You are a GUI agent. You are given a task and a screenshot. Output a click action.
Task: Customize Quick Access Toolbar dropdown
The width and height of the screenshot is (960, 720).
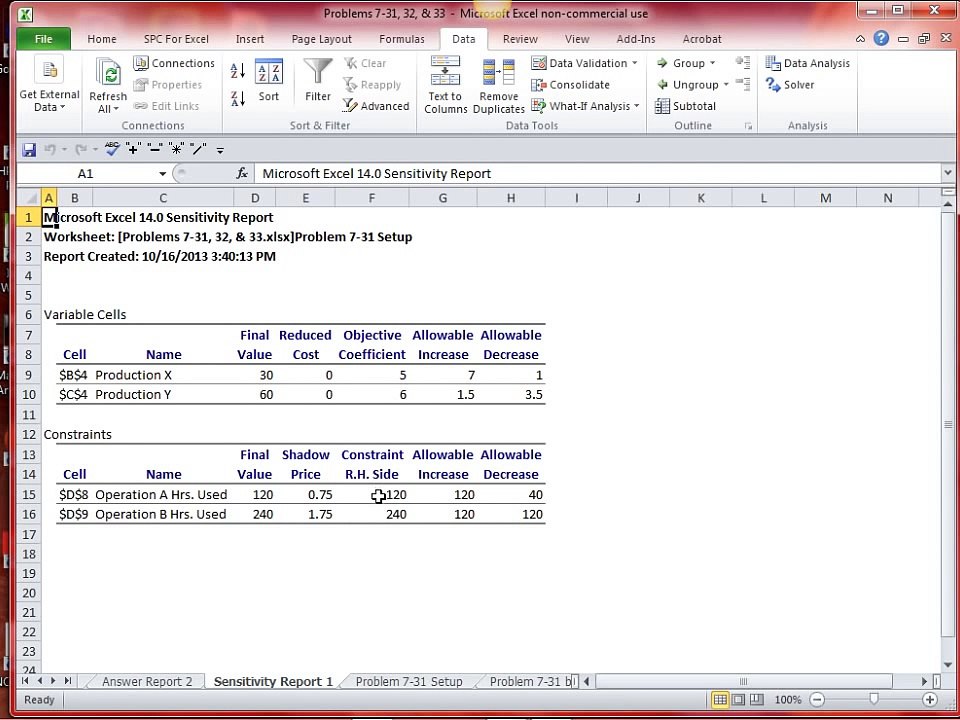(220, 149)
